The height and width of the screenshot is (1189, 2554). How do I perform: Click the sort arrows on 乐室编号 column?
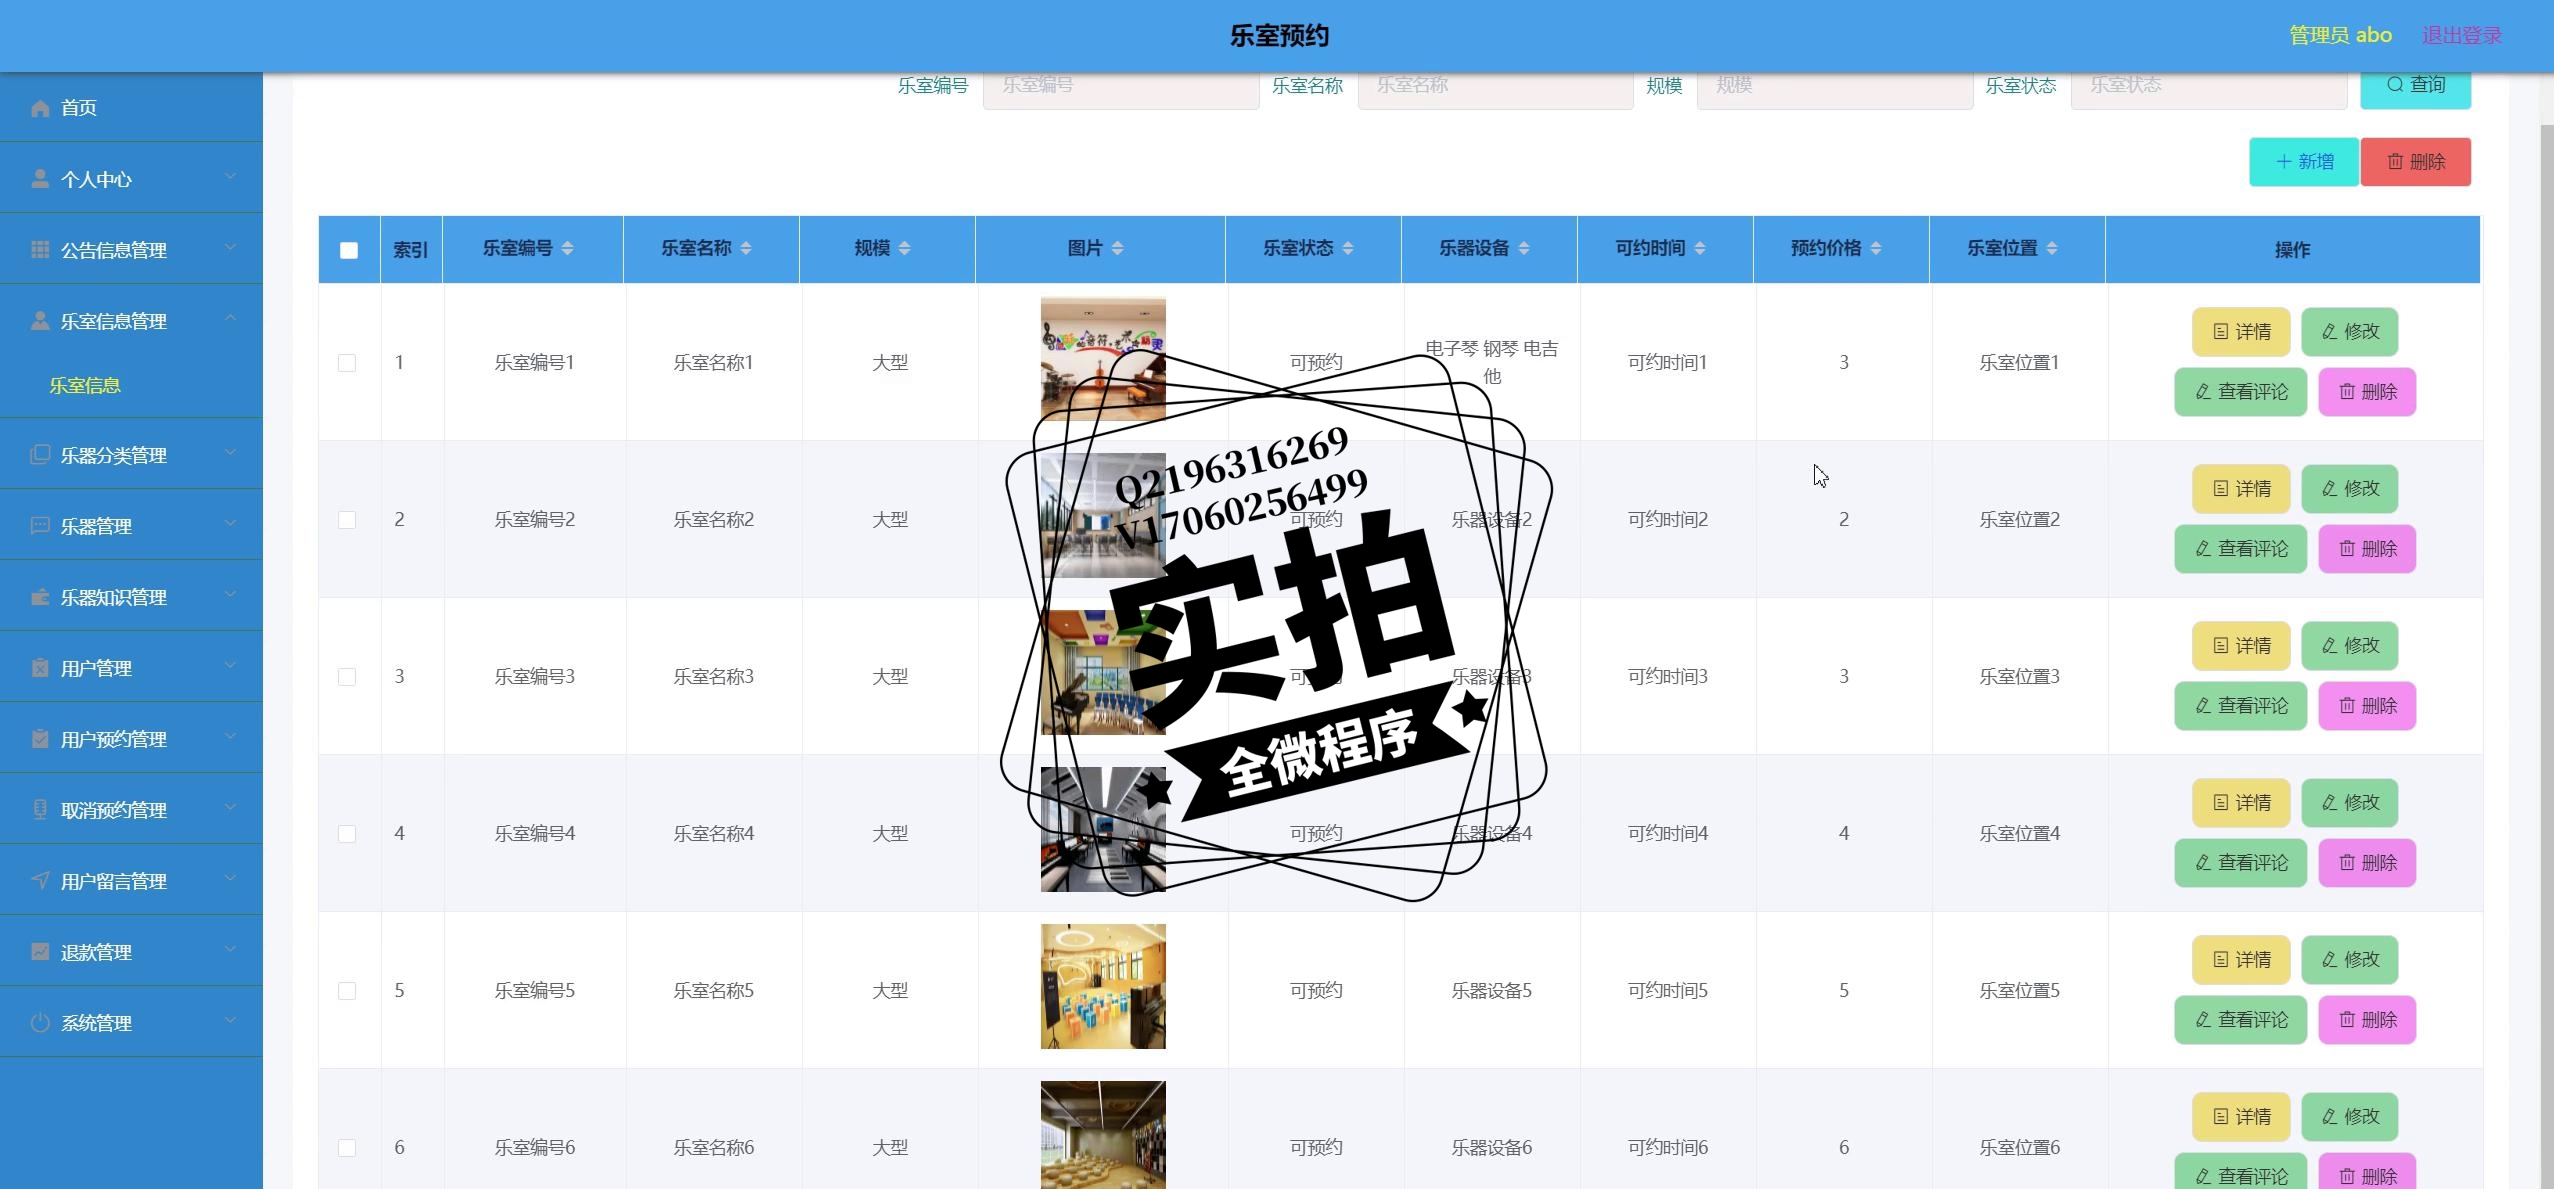coord(567,248)
